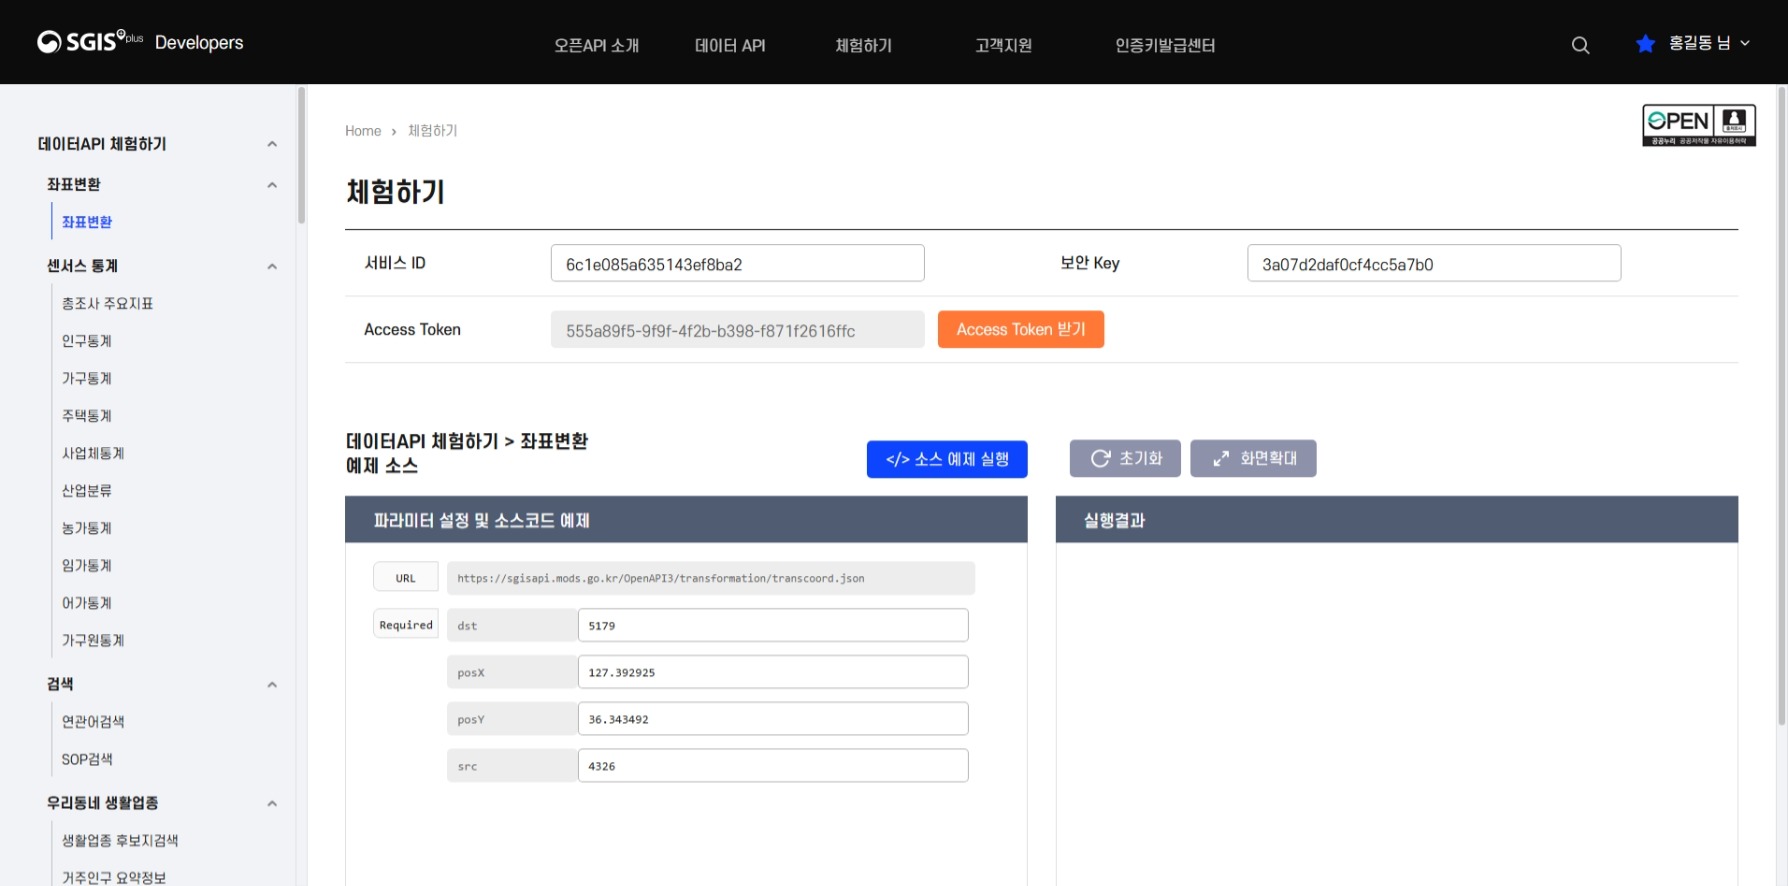Viewport: 1788px width, 886px height.
Task: Open the 고객지원 menu
Action: click(1003, 45)
